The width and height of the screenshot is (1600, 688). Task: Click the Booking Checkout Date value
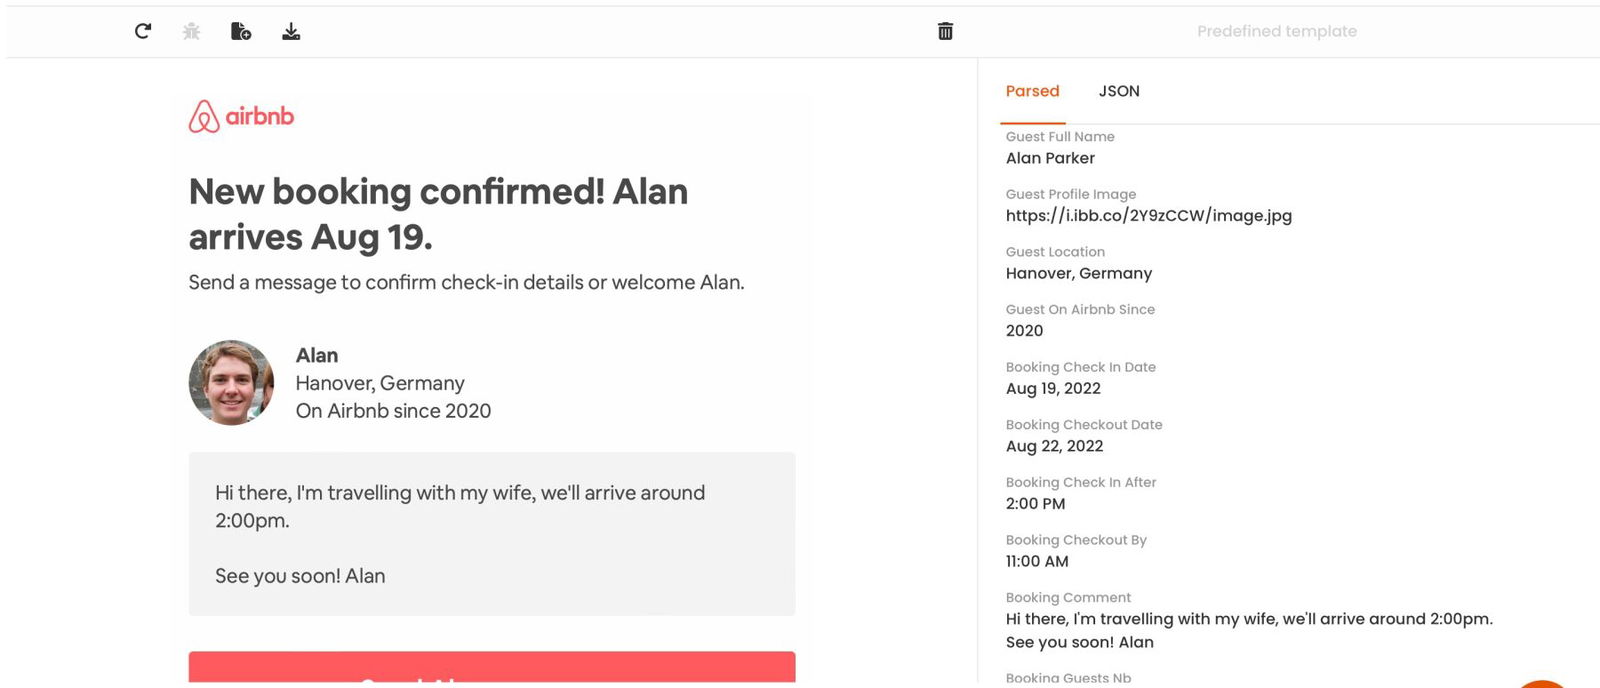pyautogui.click(x=1054, y=447)
